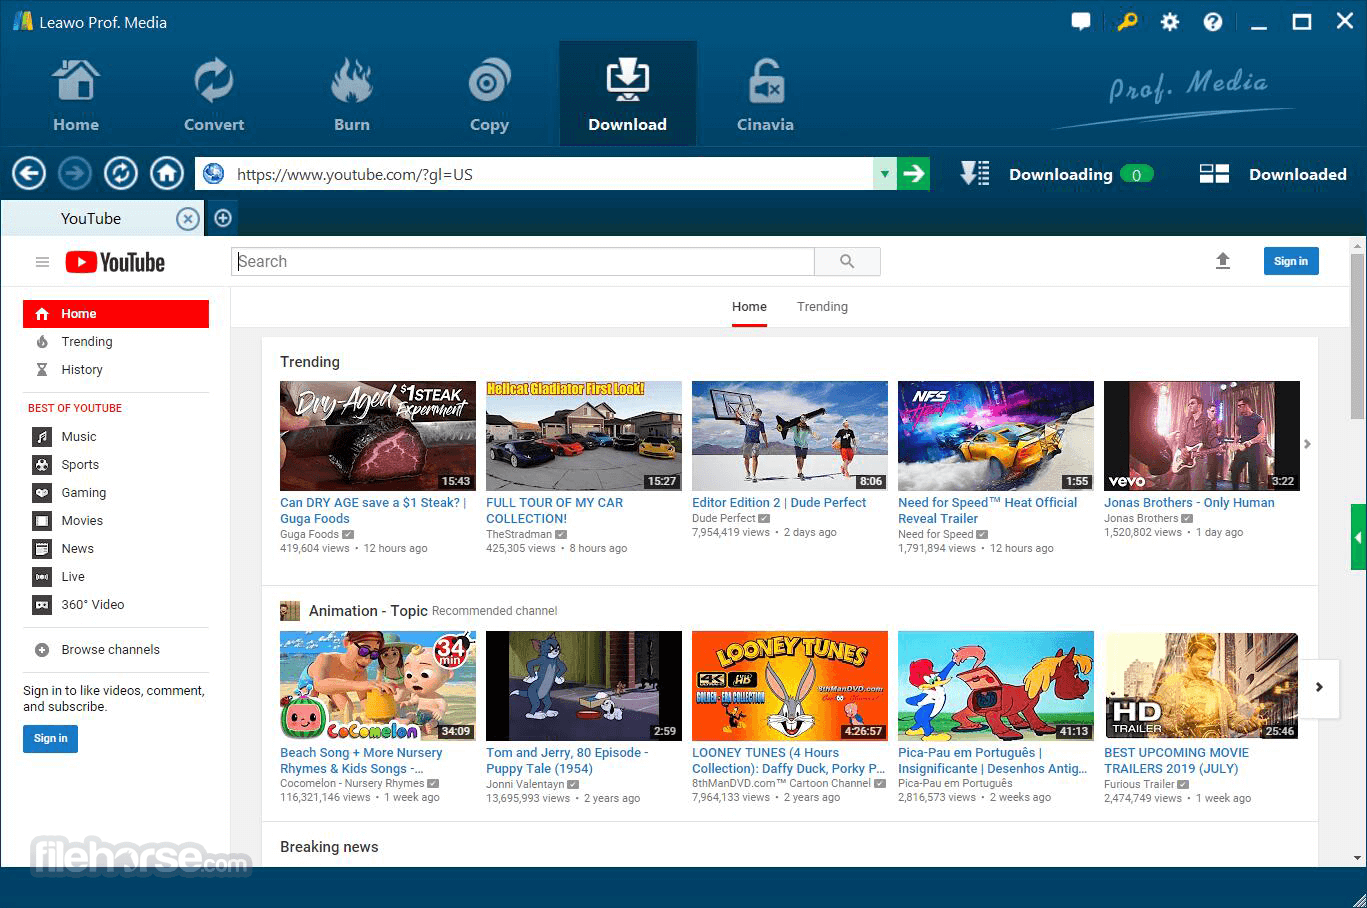
Task: Open the YouTube hamburger guide menu
Action: coord(42,262)
